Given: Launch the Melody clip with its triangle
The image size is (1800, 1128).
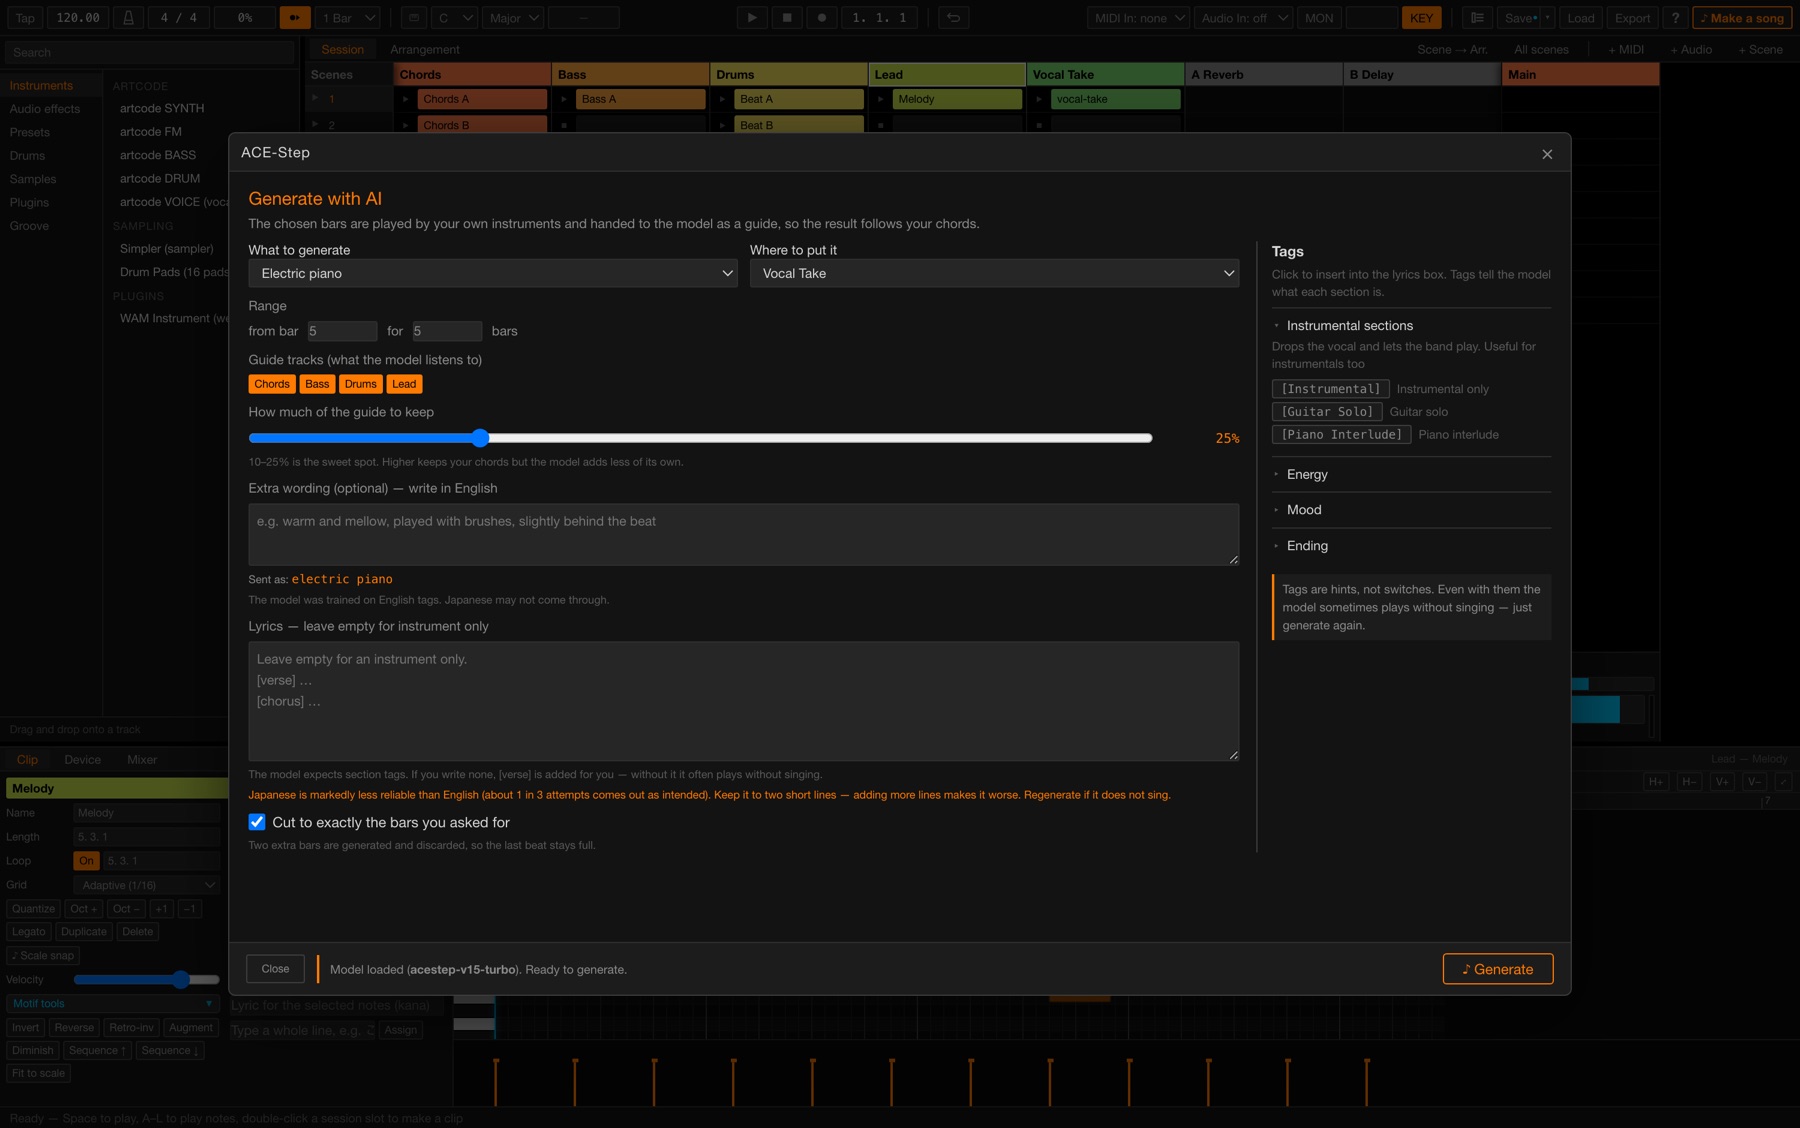Looking at the screenshot, I should point(881,99).
